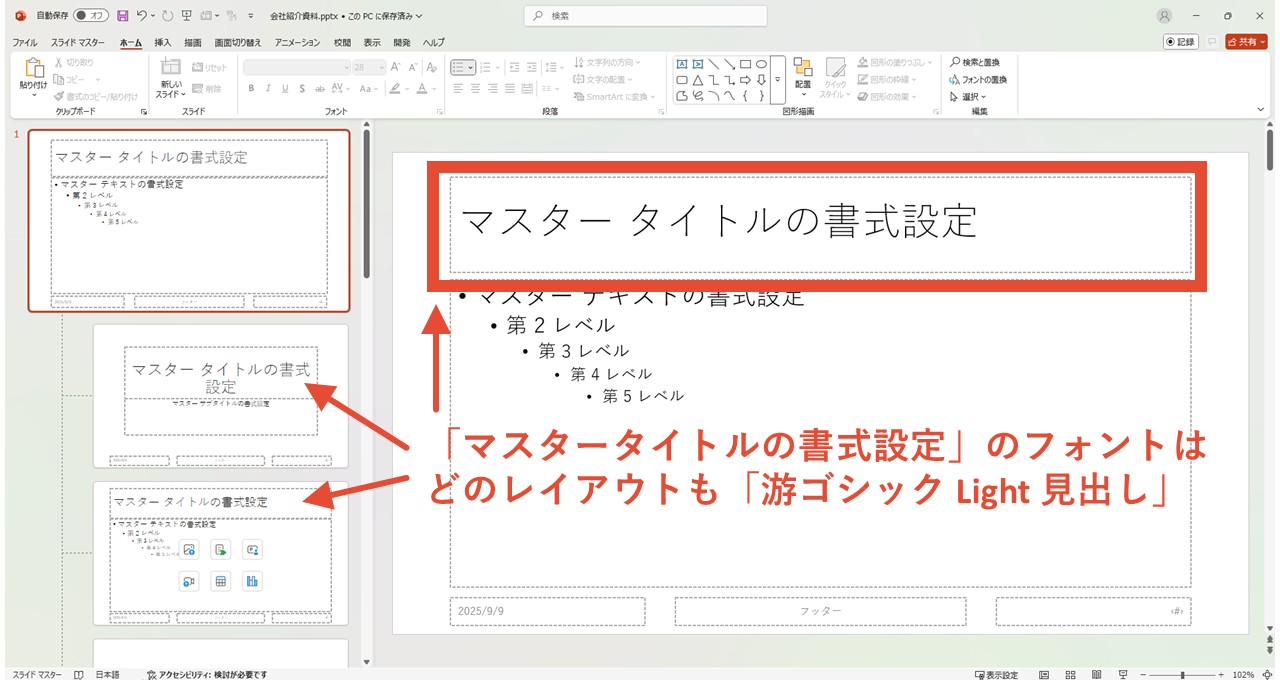Select the straight line shape
This screenshot has width=1280, height=680.
click(x=714, y=64)
